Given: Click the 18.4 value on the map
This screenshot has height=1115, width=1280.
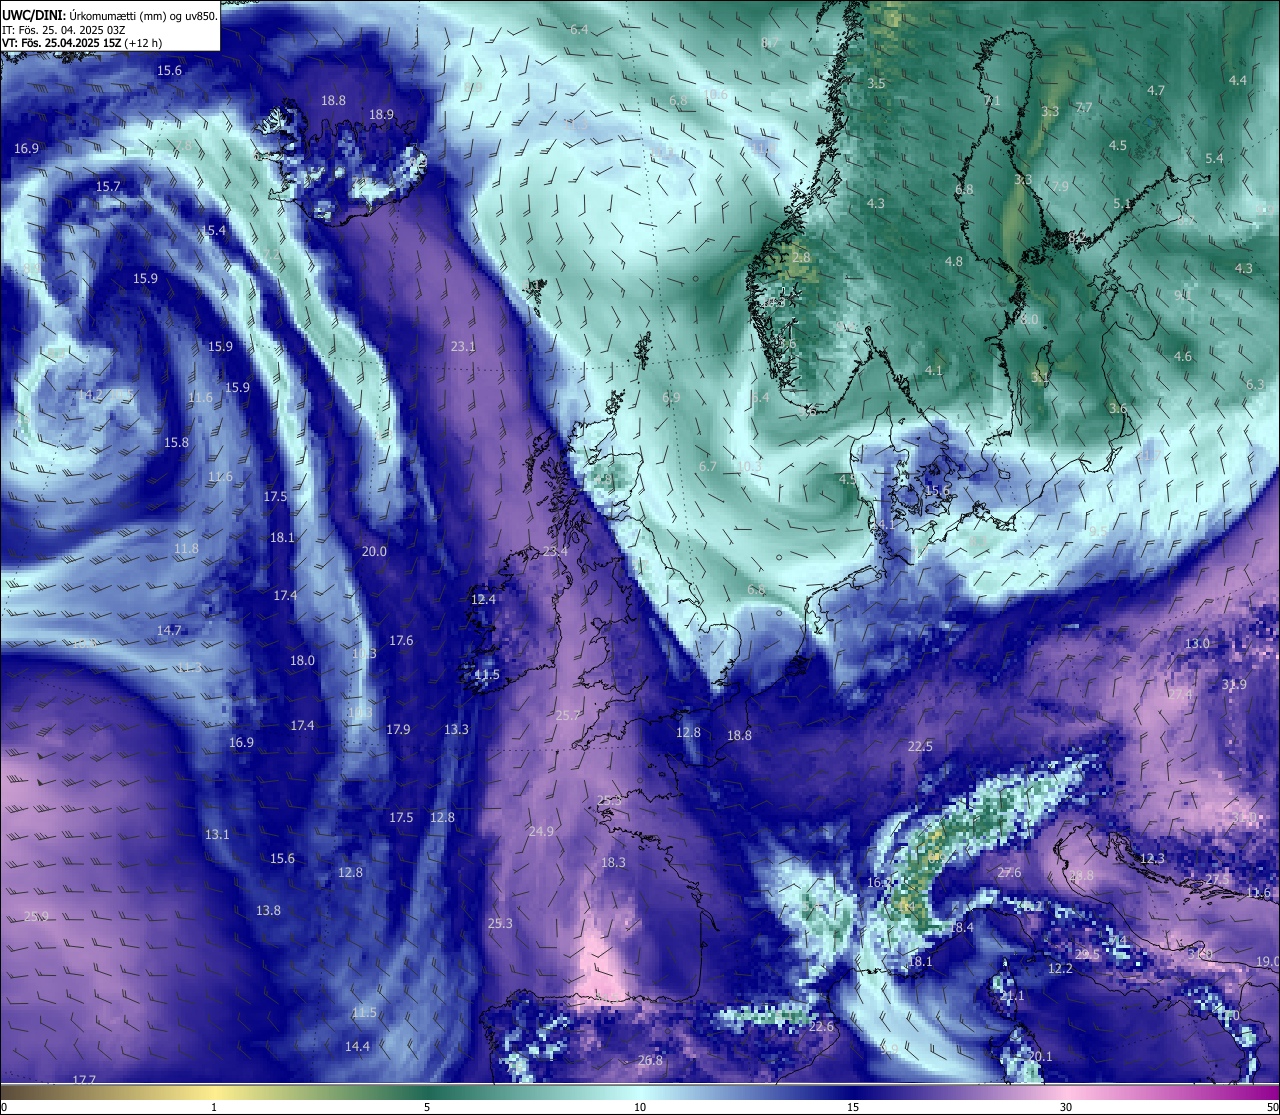Looking at the screenshot, I should pyautogui.click(x=961, y=928).
